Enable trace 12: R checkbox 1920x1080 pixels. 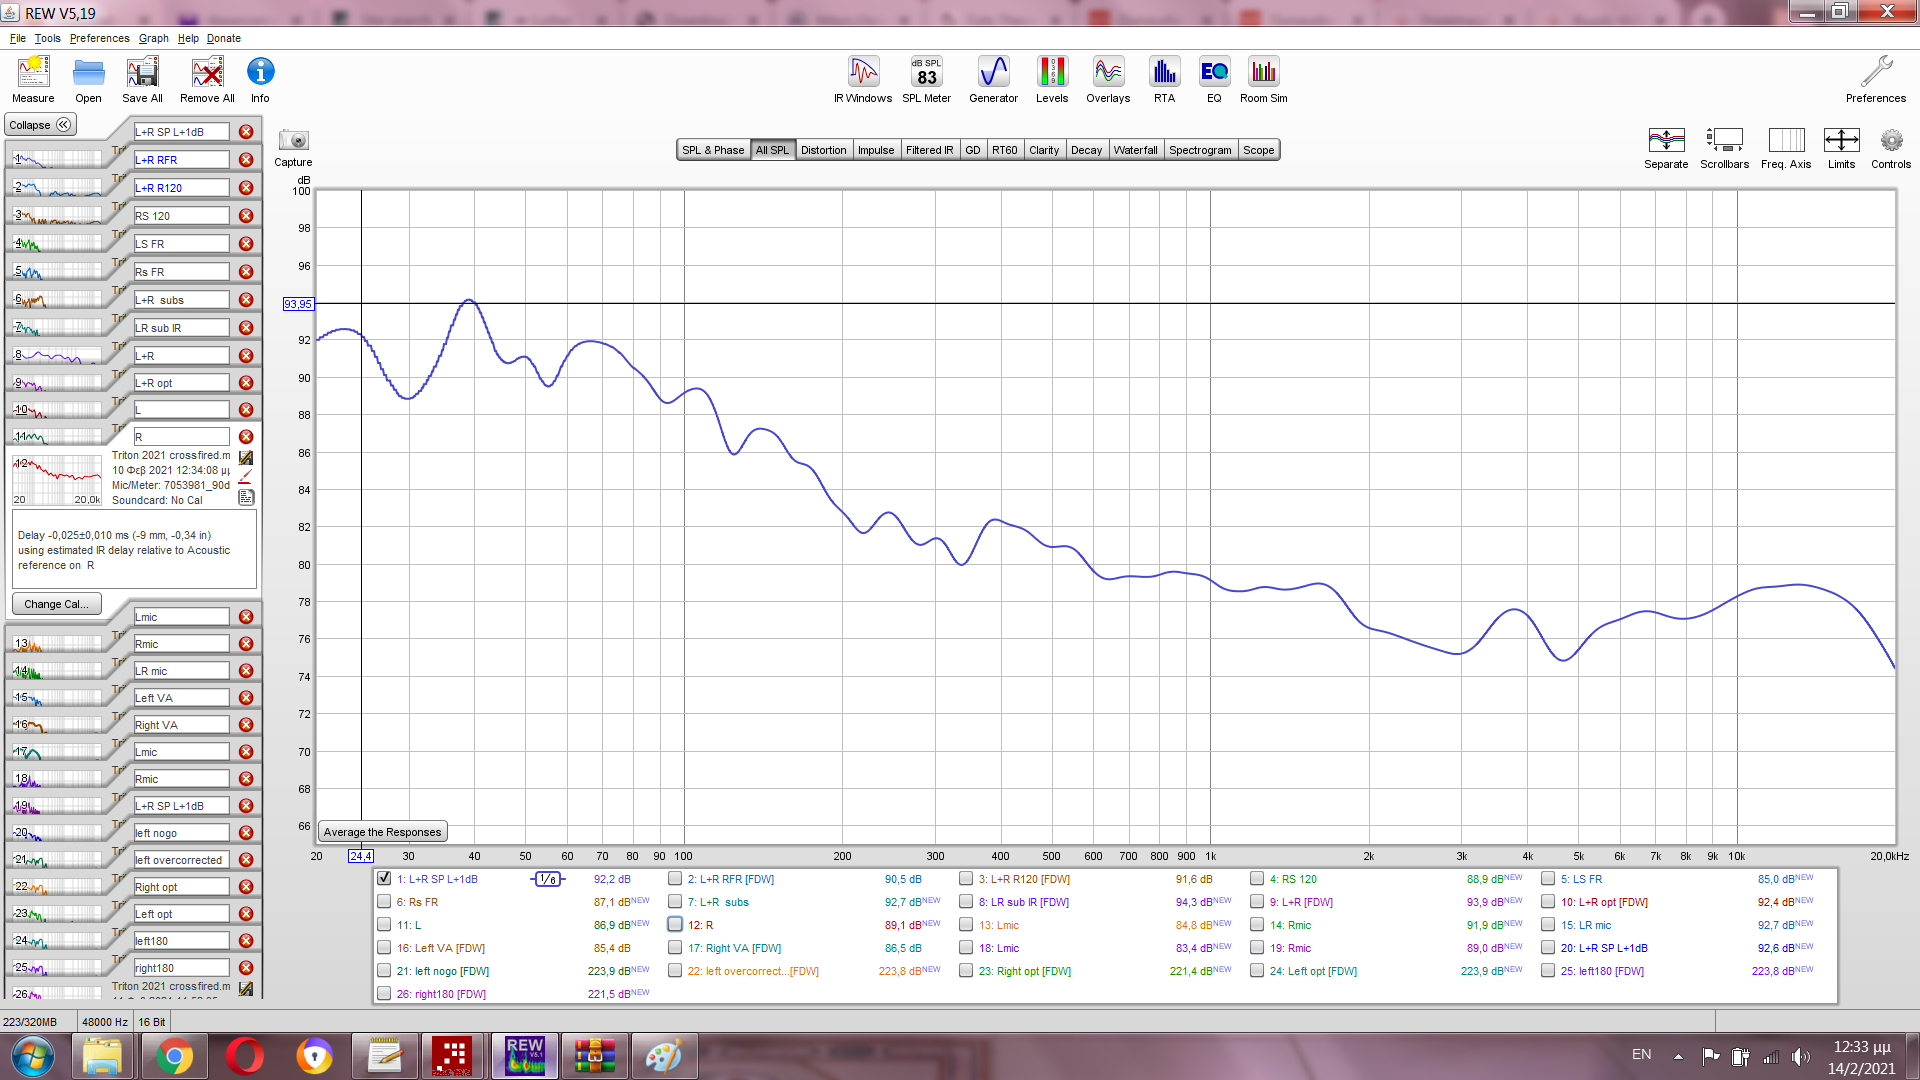click(675, 925)
